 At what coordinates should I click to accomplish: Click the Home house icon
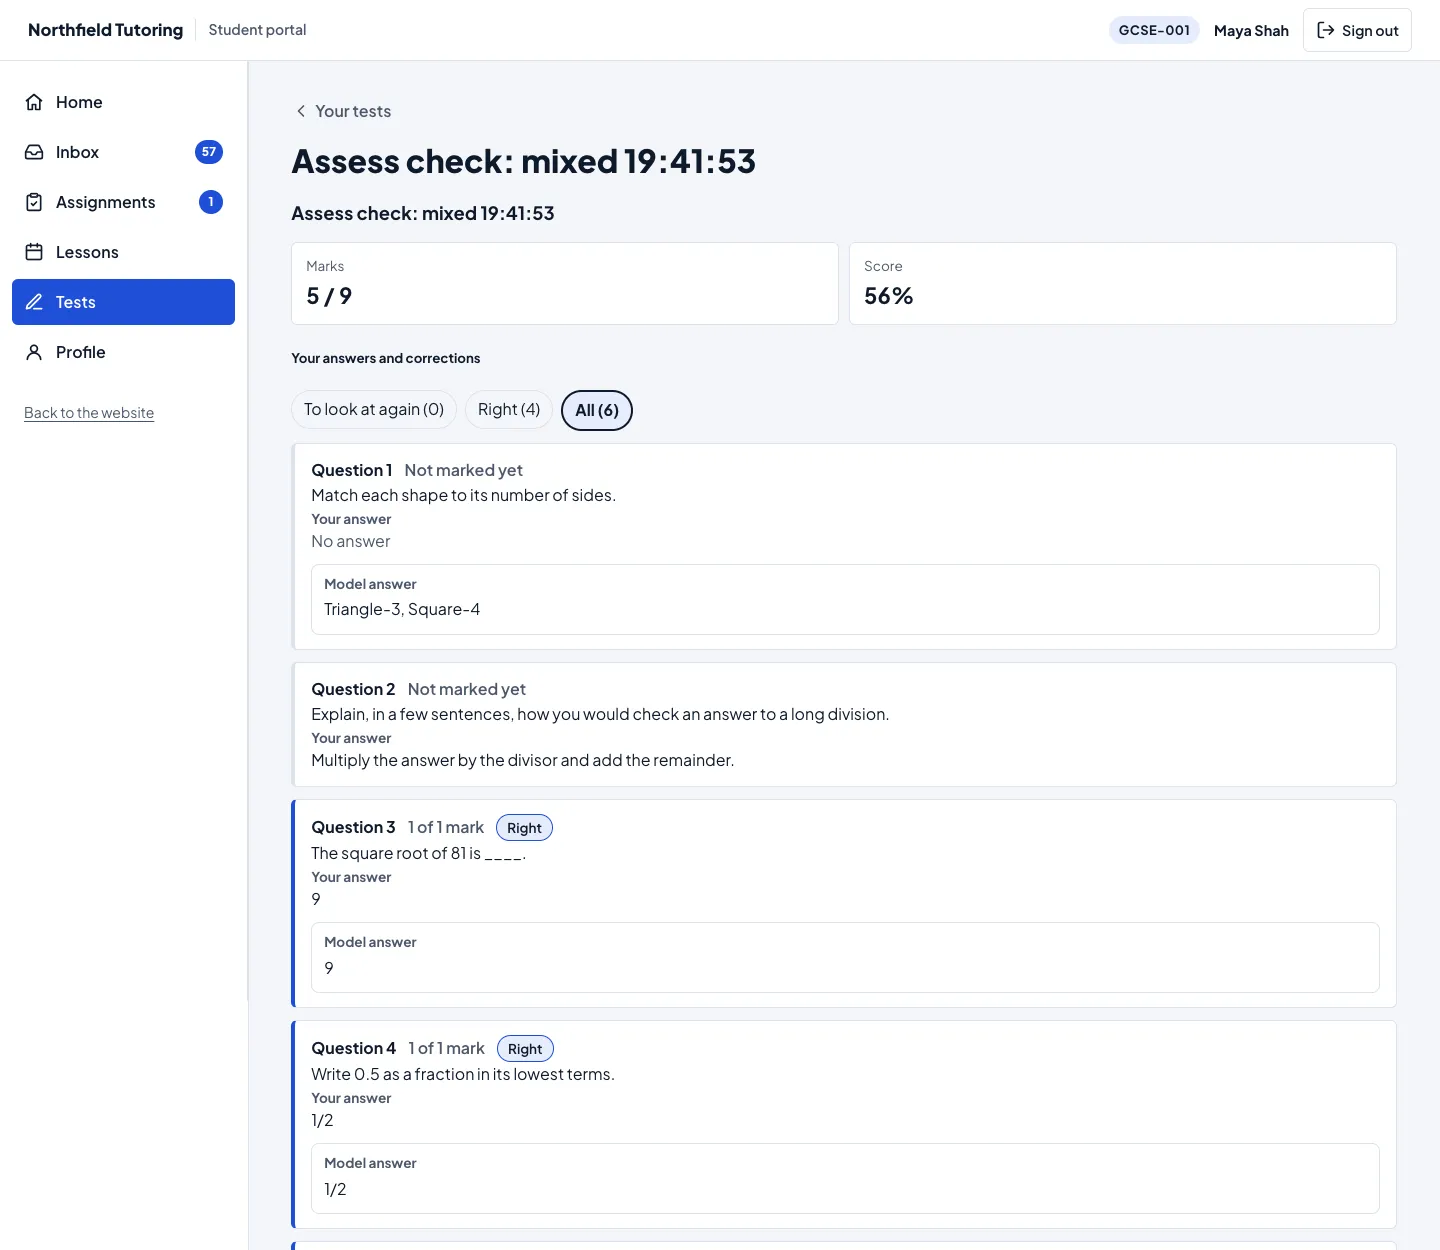(34, 102)
